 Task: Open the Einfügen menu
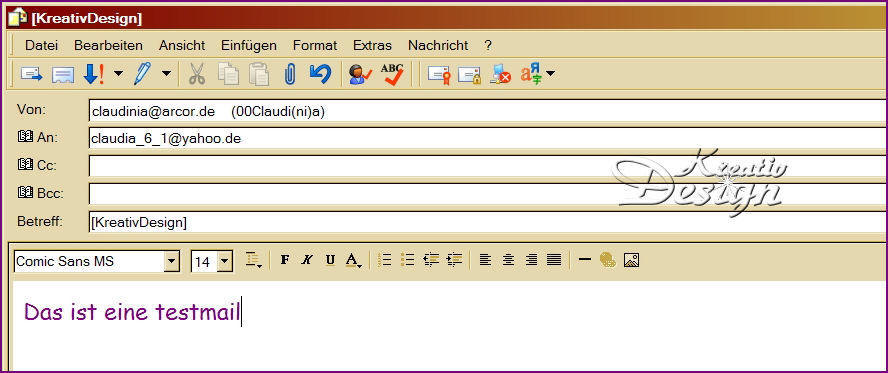pos(249,45)
